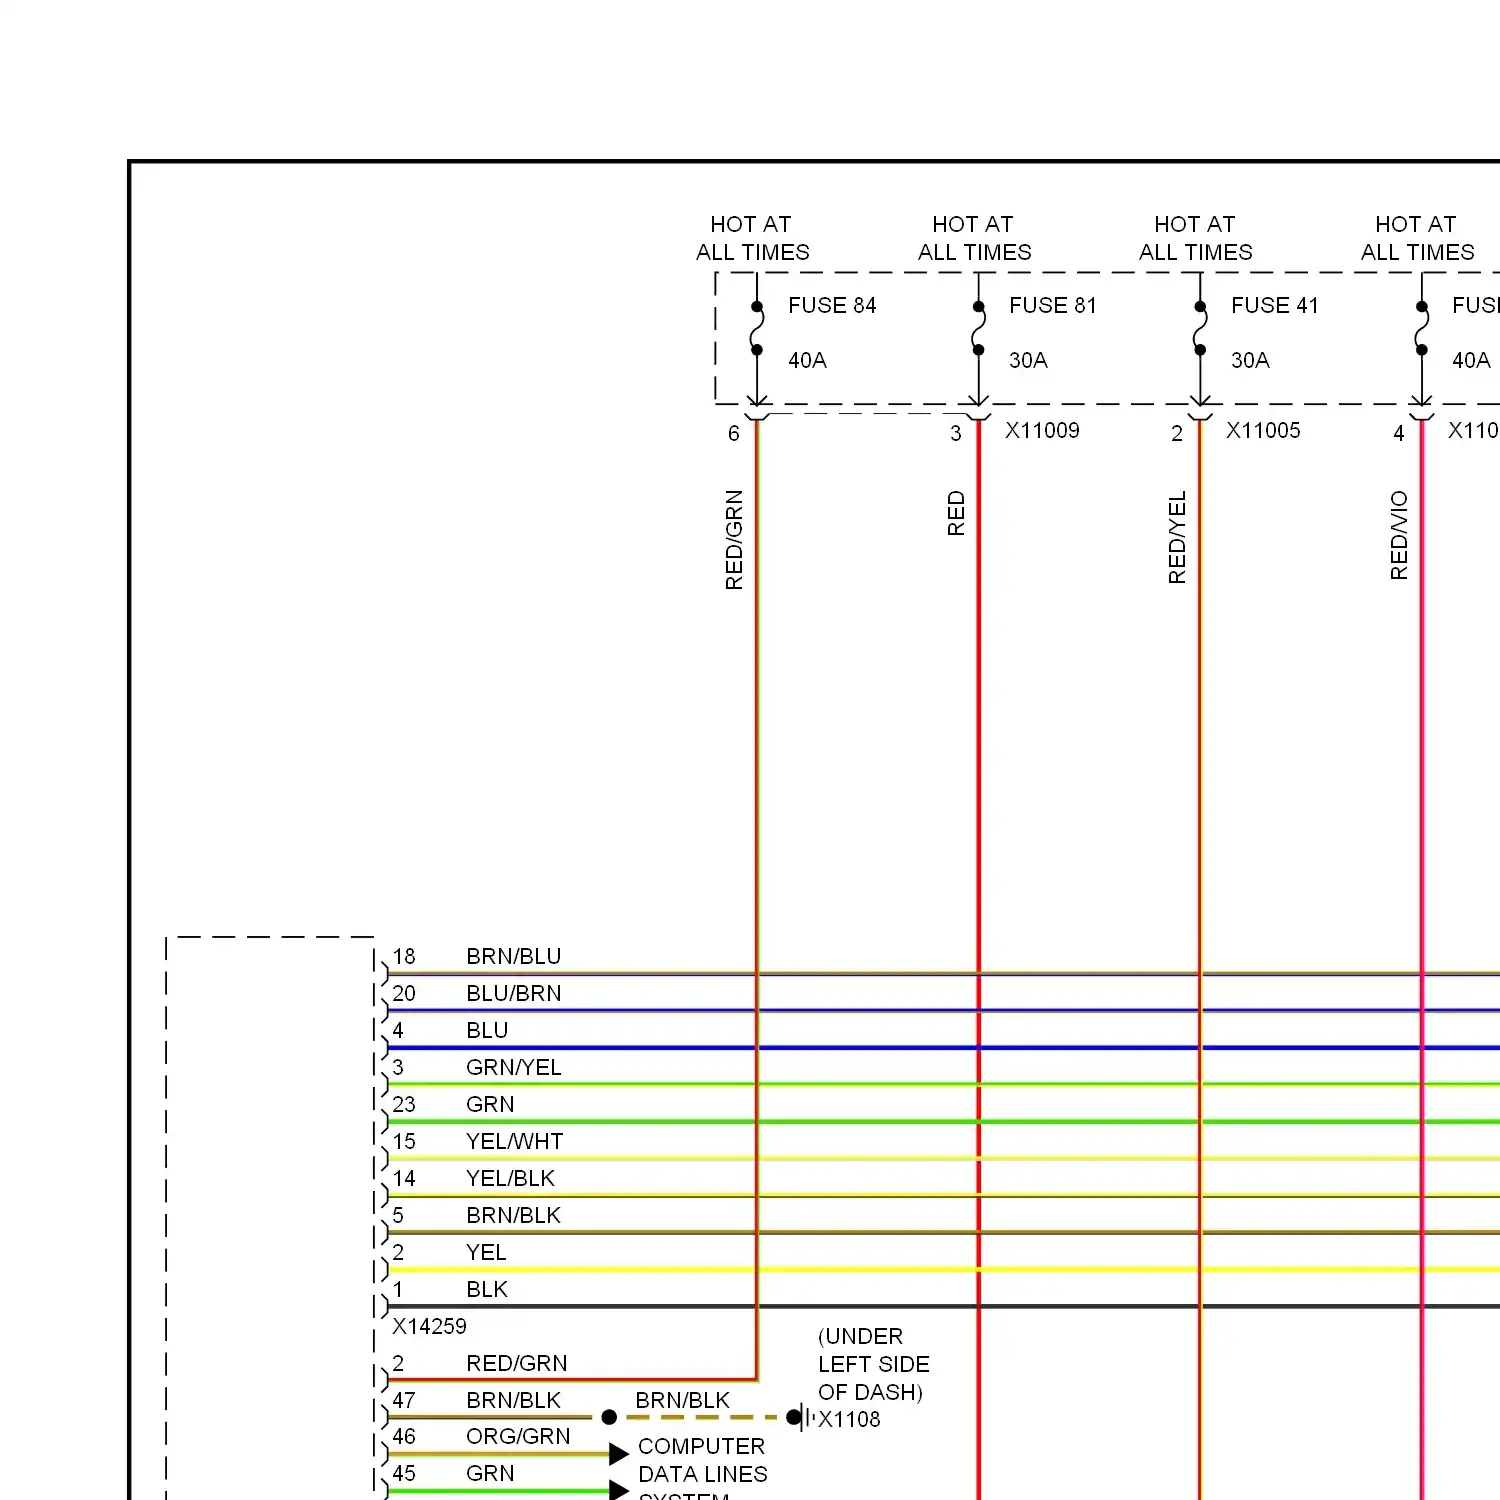
Task: Select the BLK label at pin 1
Action: click(x=487, y=1290)
